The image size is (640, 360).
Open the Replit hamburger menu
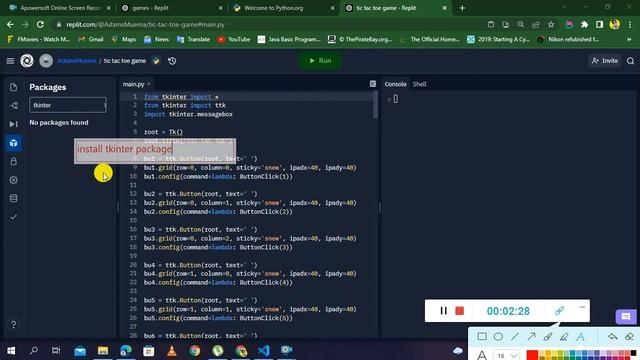coord(10,61)
